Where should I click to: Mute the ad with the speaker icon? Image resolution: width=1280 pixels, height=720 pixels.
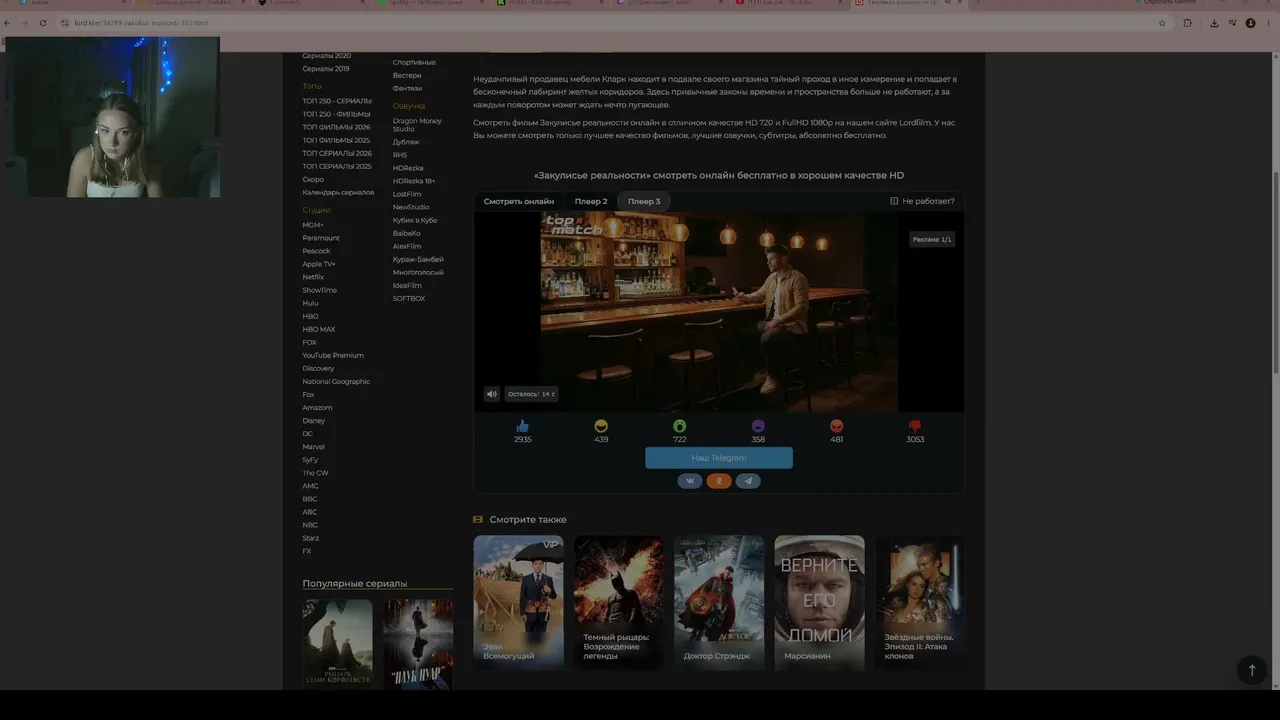491,394
